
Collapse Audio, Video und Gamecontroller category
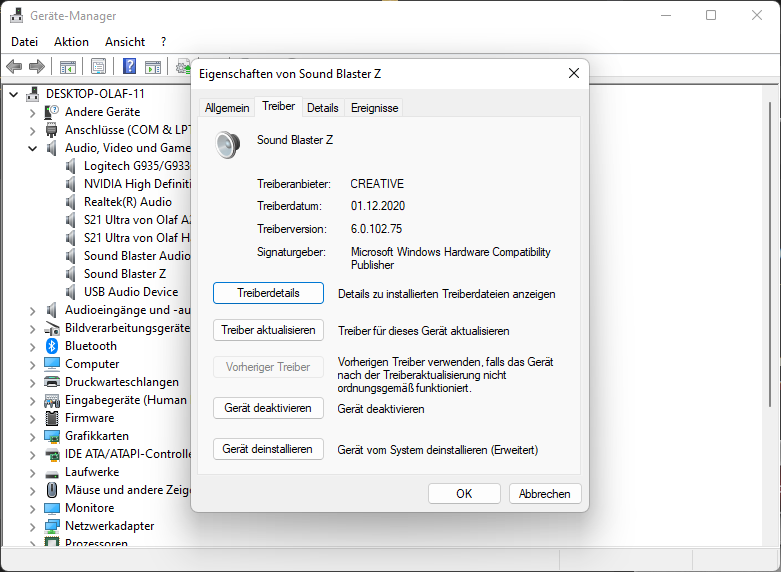(32, 148)
